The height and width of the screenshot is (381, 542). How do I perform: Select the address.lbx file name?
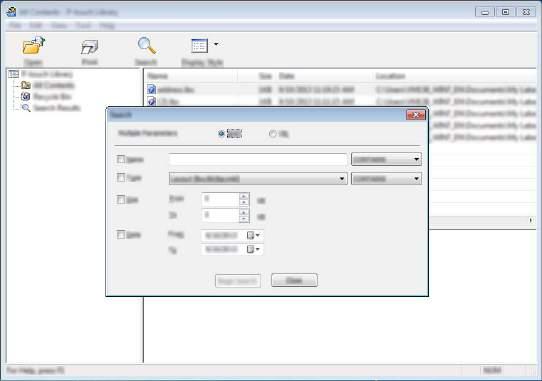pos(176,90)
